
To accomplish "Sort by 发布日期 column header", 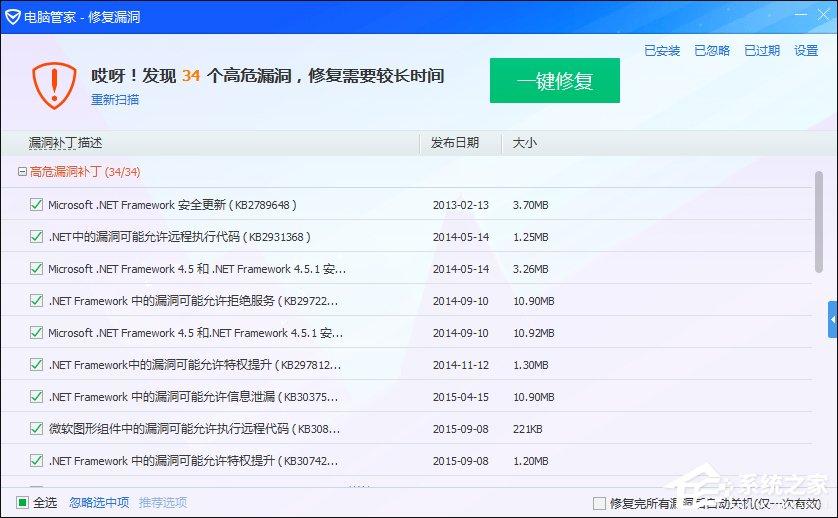I will 455,143.
